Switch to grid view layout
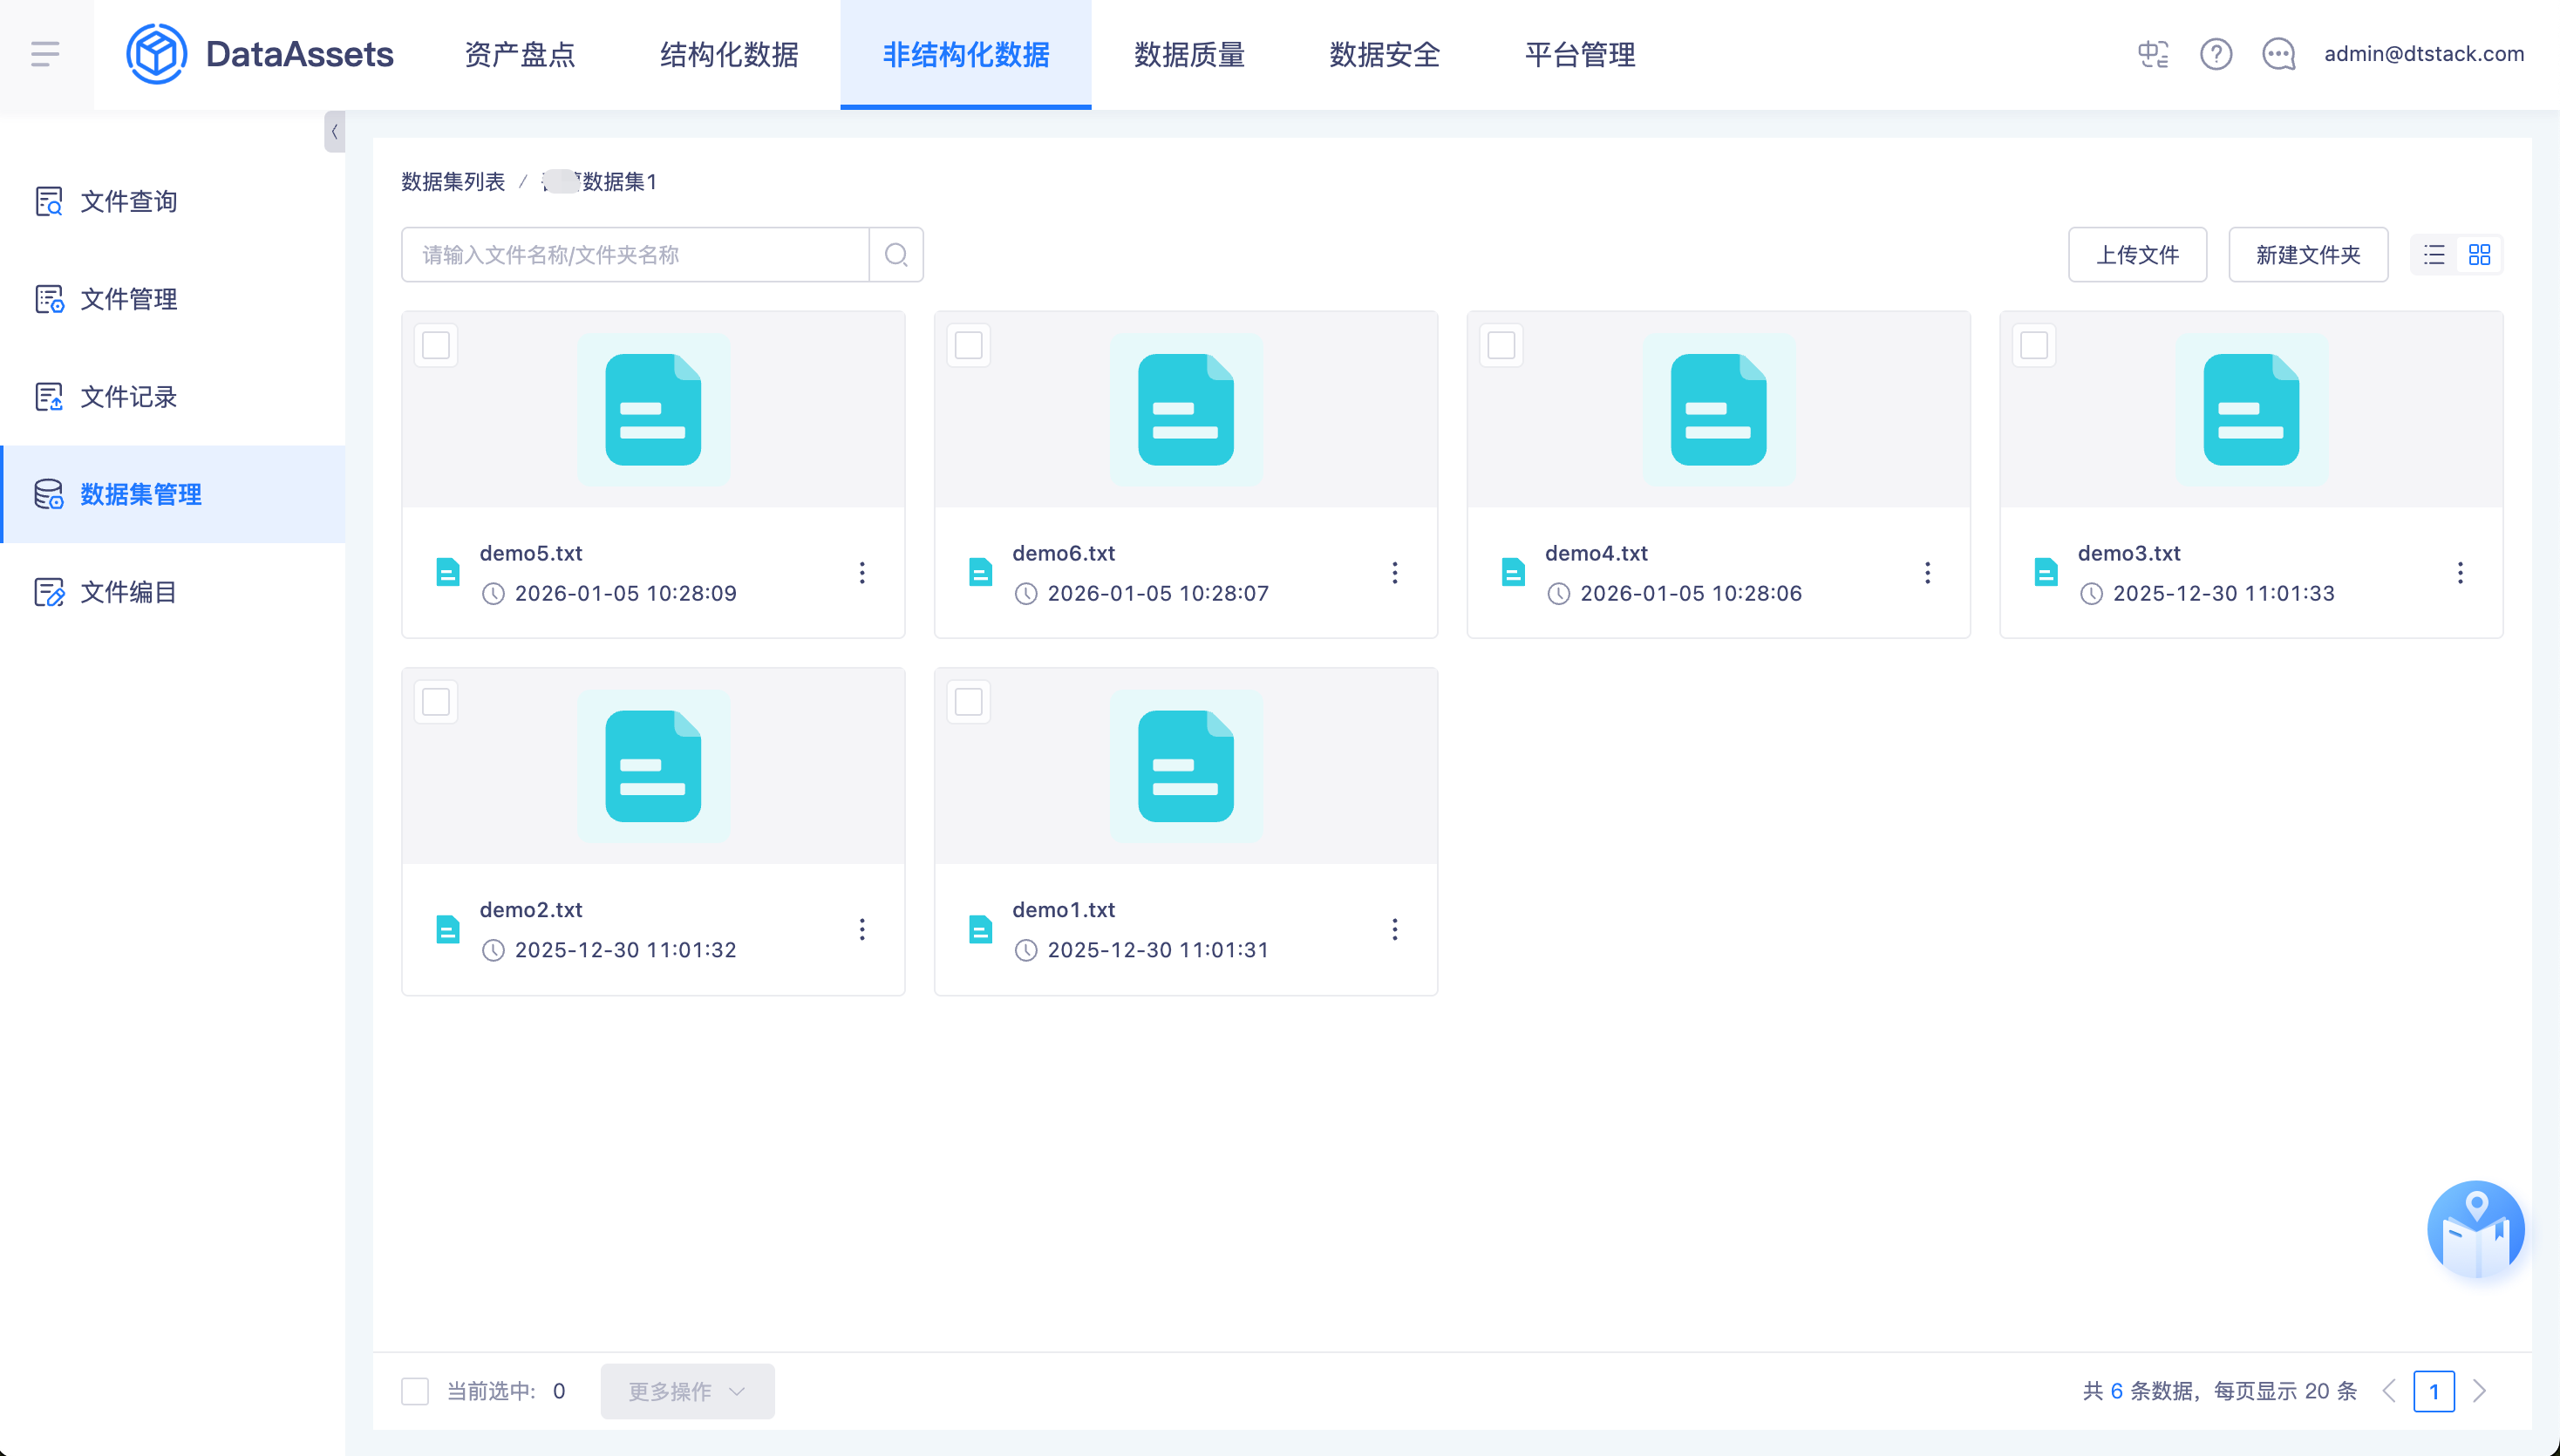2560x1456 pixels. pyautogui.click(x=2479, y=255)
